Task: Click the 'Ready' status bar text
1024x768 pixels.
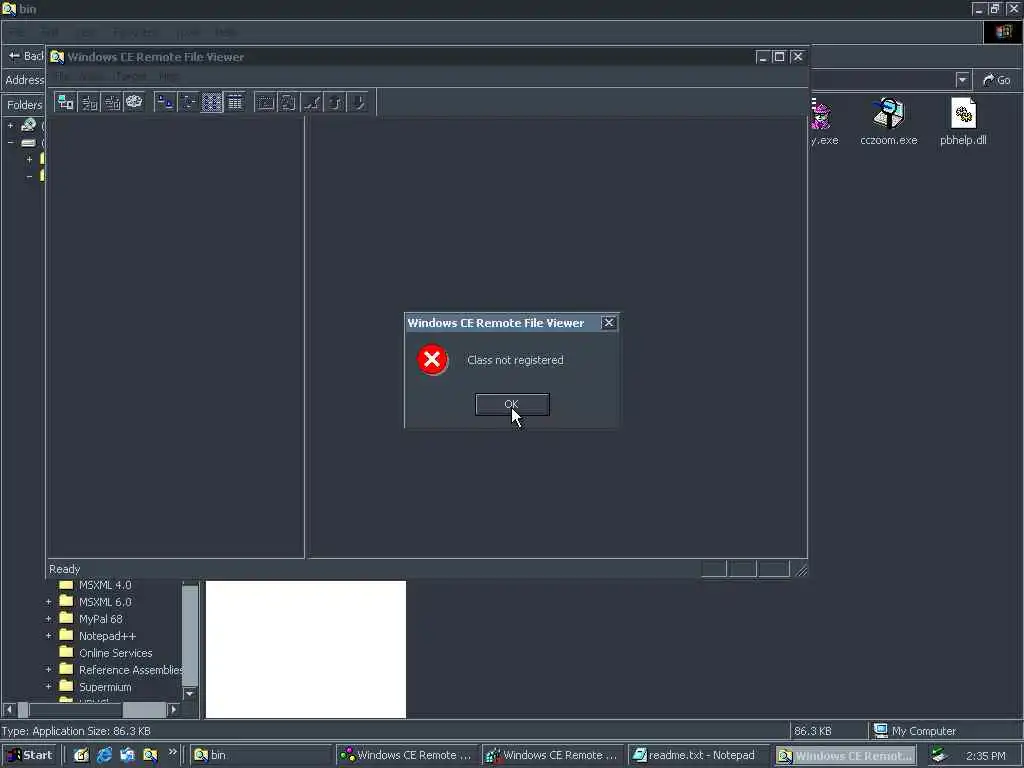Action: [65, 569]
